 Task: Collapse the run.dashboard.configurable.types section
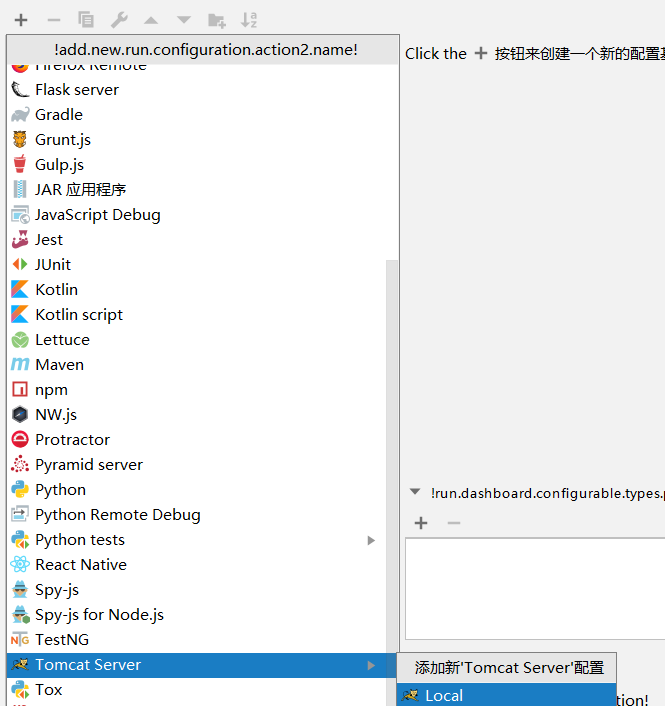[x=415, y=492]
